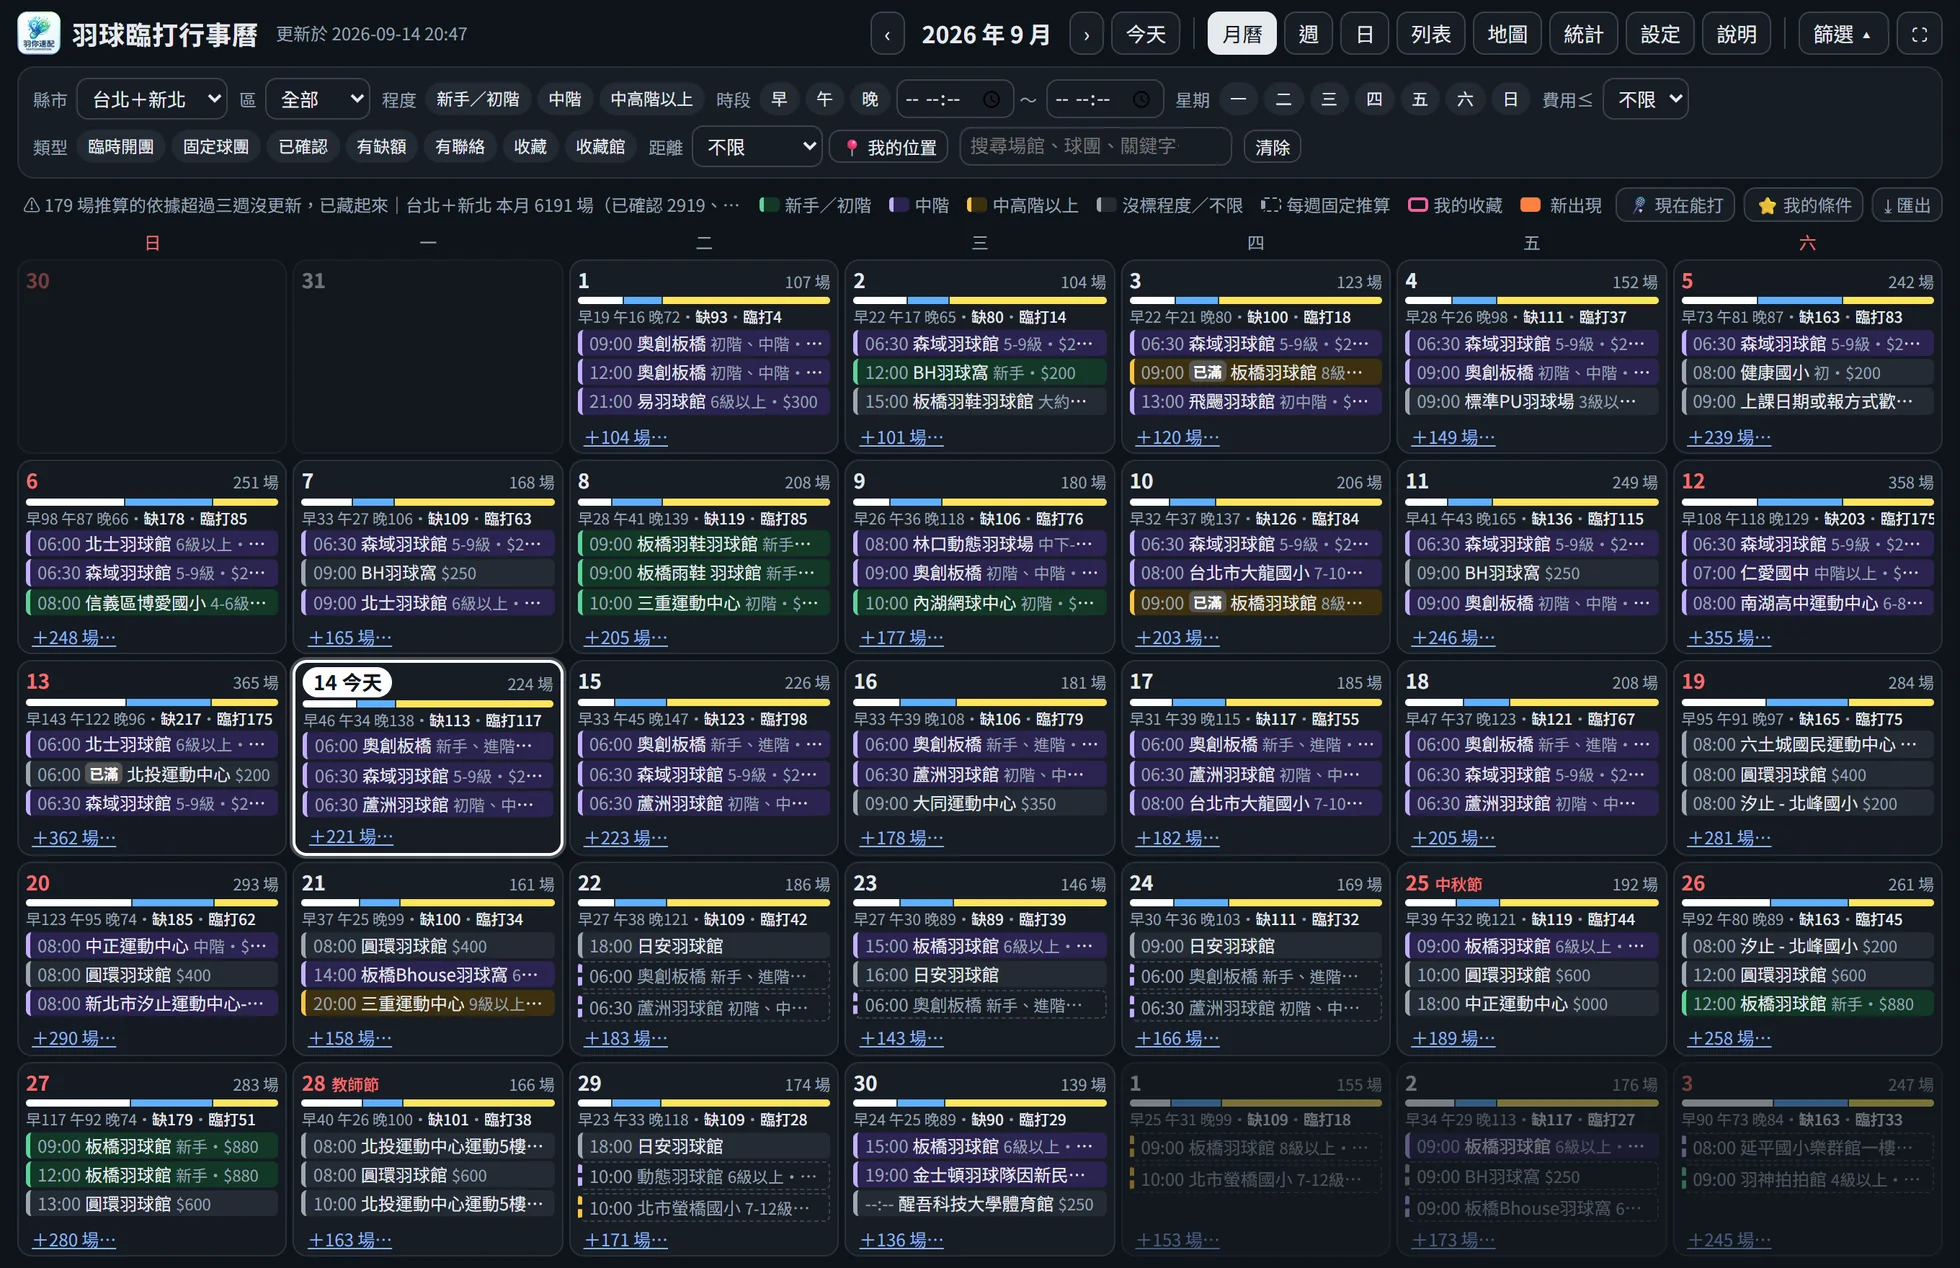Switch to 日 day view
Image resolution: width=1960 pixels, height=1268 pixels.
click(x=1364, y=34)
